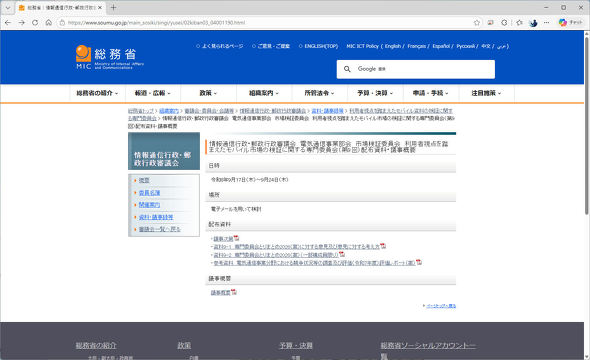
Task: Expand the 申請・手続 navigation menu
Action: pyautogui.click(x=431, y=93)
